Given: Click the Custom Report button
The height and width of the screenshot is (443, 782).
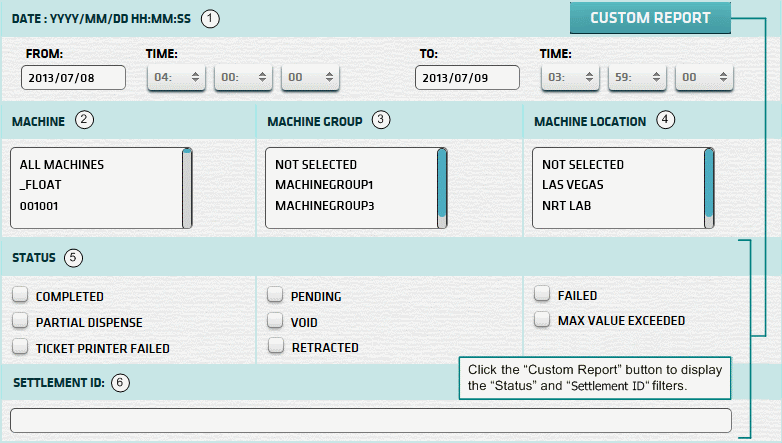Looking at the screenshot, I should [x=650, y=18].
